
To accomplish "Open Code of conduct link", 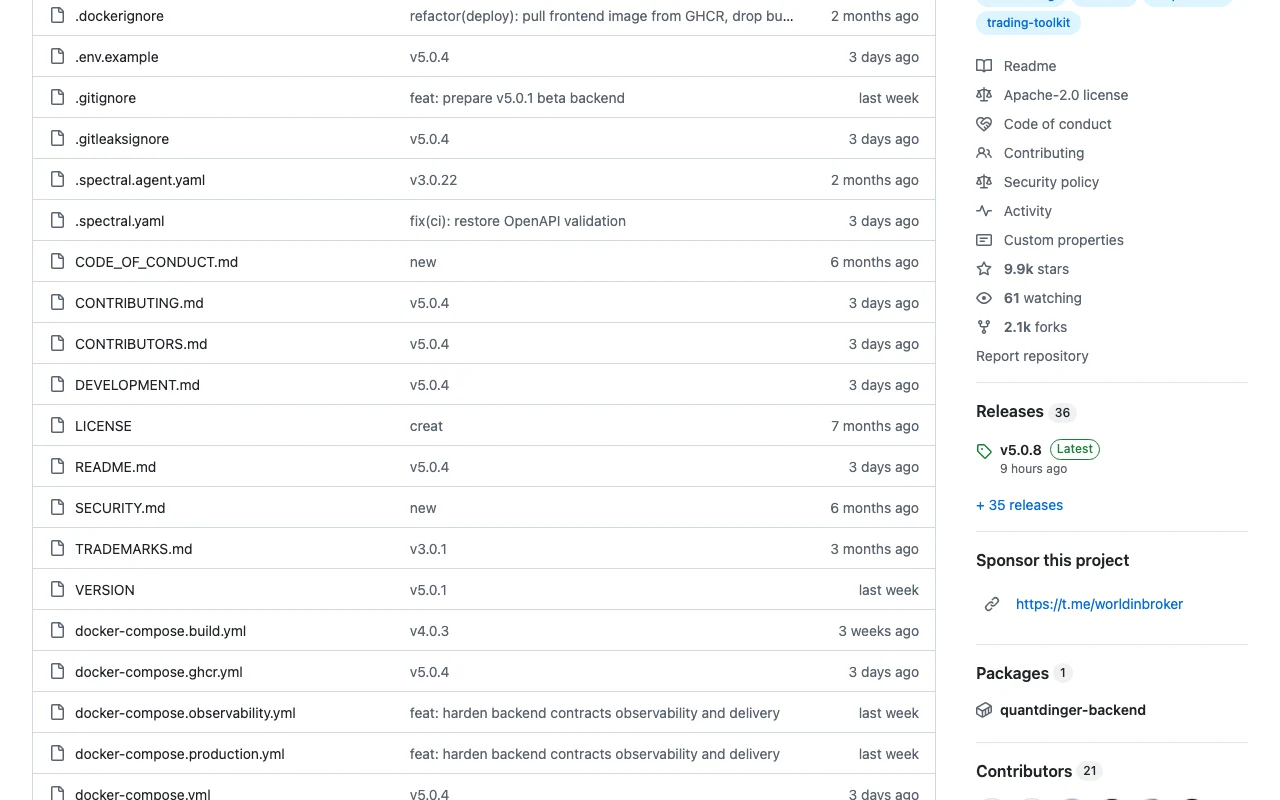I will click(x=1058, y=124).
